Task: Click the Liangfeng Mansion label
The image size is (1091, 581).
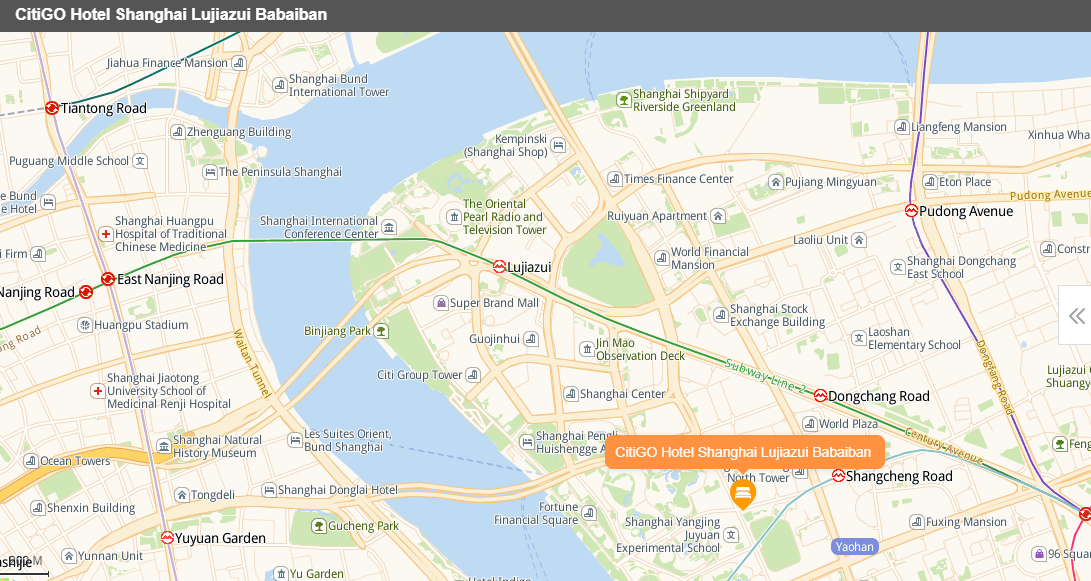Action: point(959,127)
